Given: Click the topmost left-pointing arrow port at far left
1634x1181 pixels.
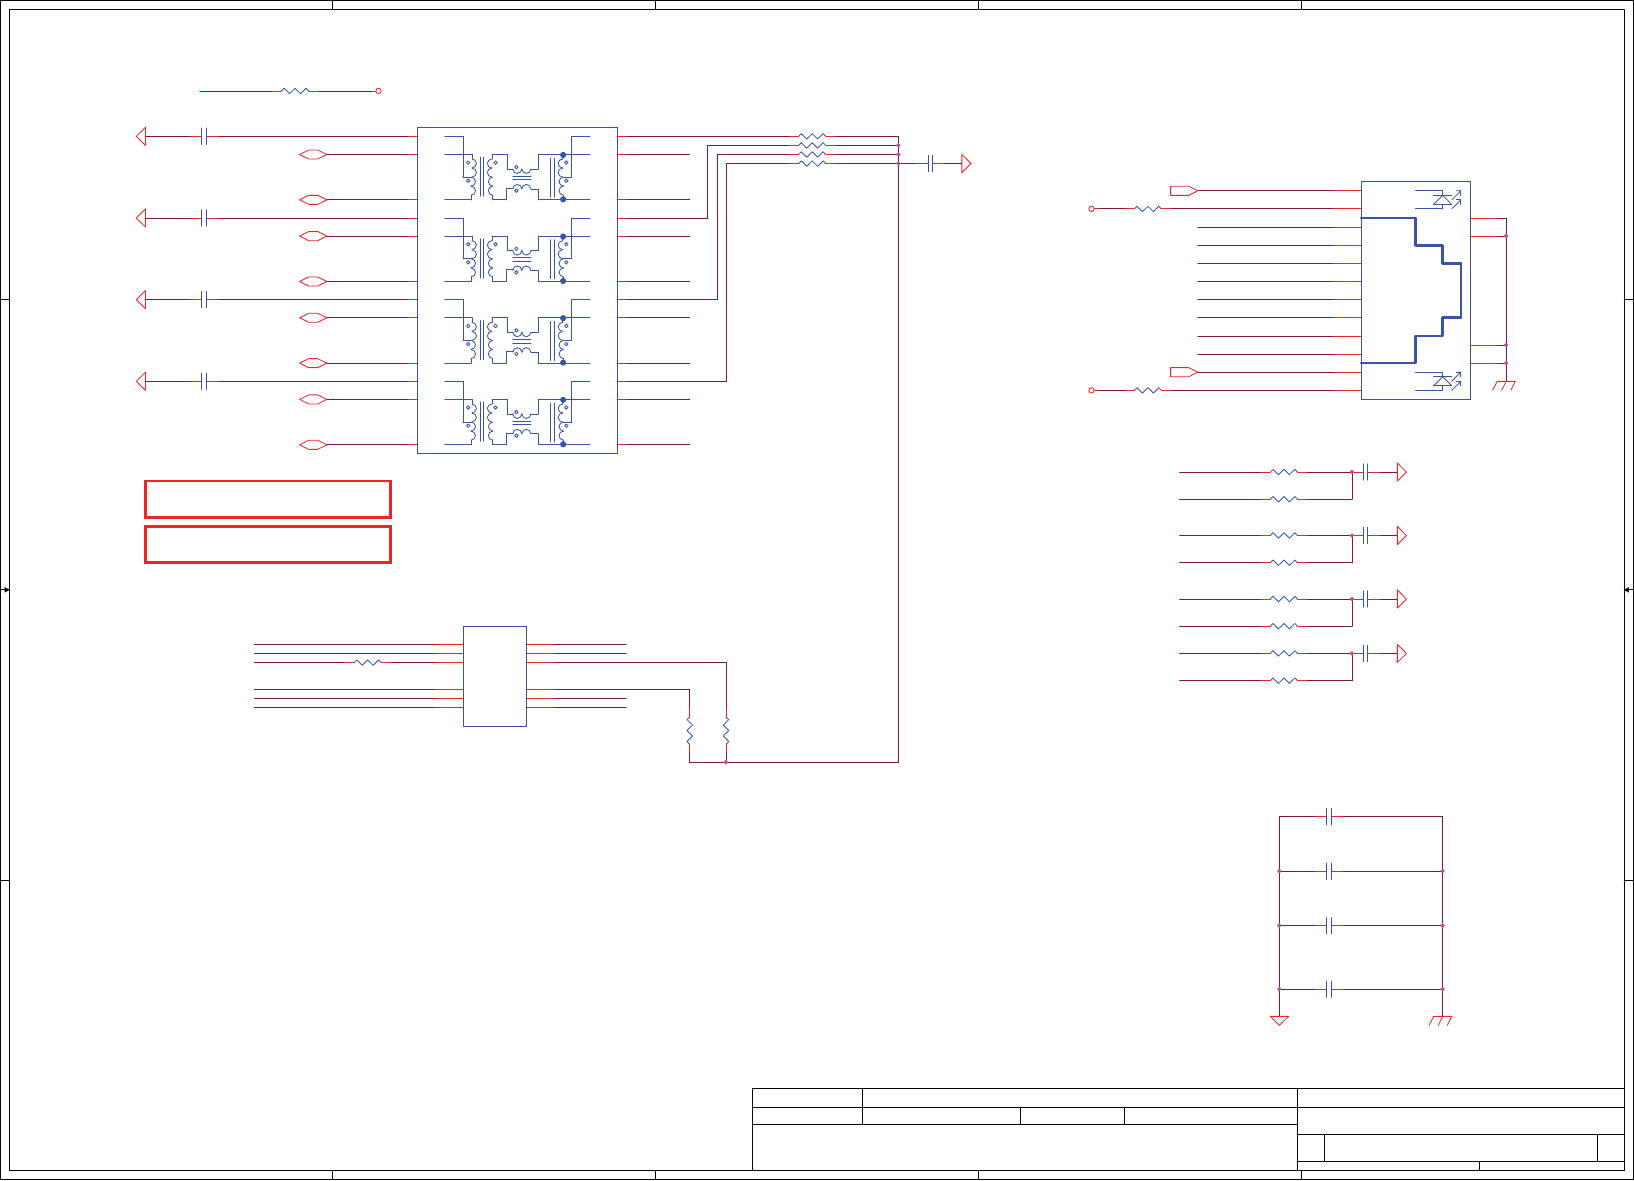Looking at the screenshot, I should pos(141,136).
